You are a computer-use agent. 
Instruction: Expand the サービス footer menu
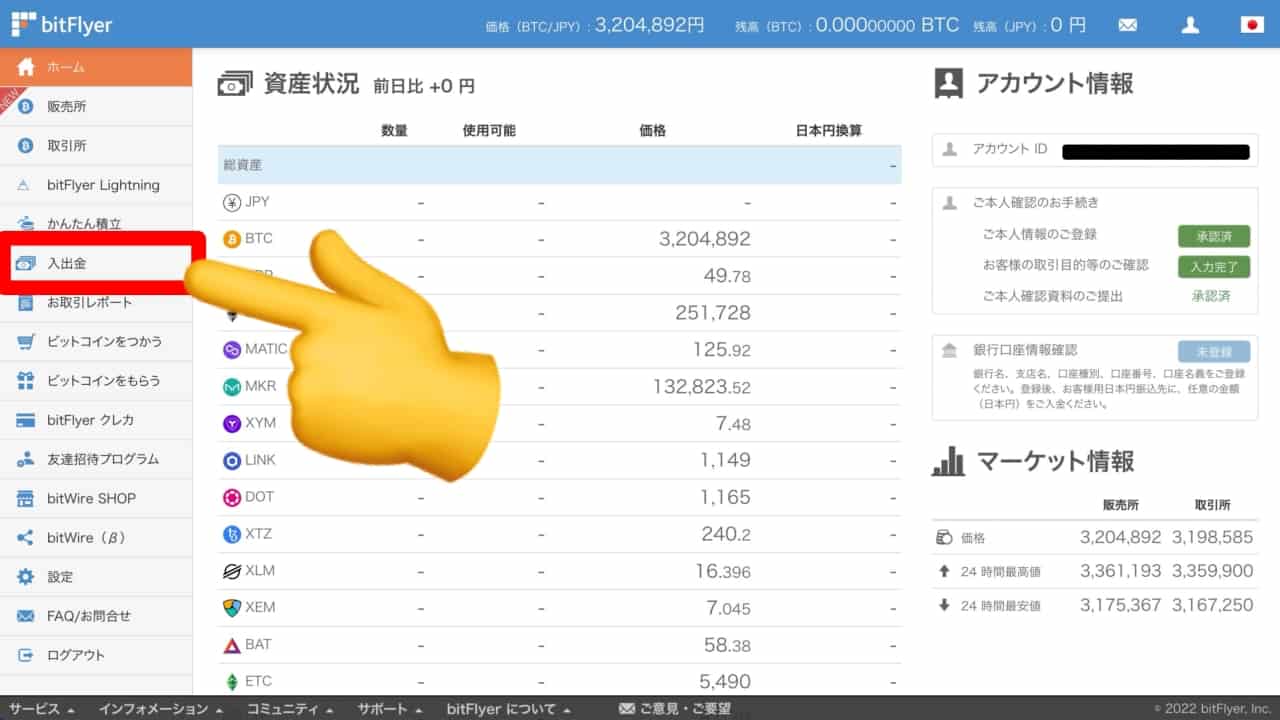pos(42,709)
